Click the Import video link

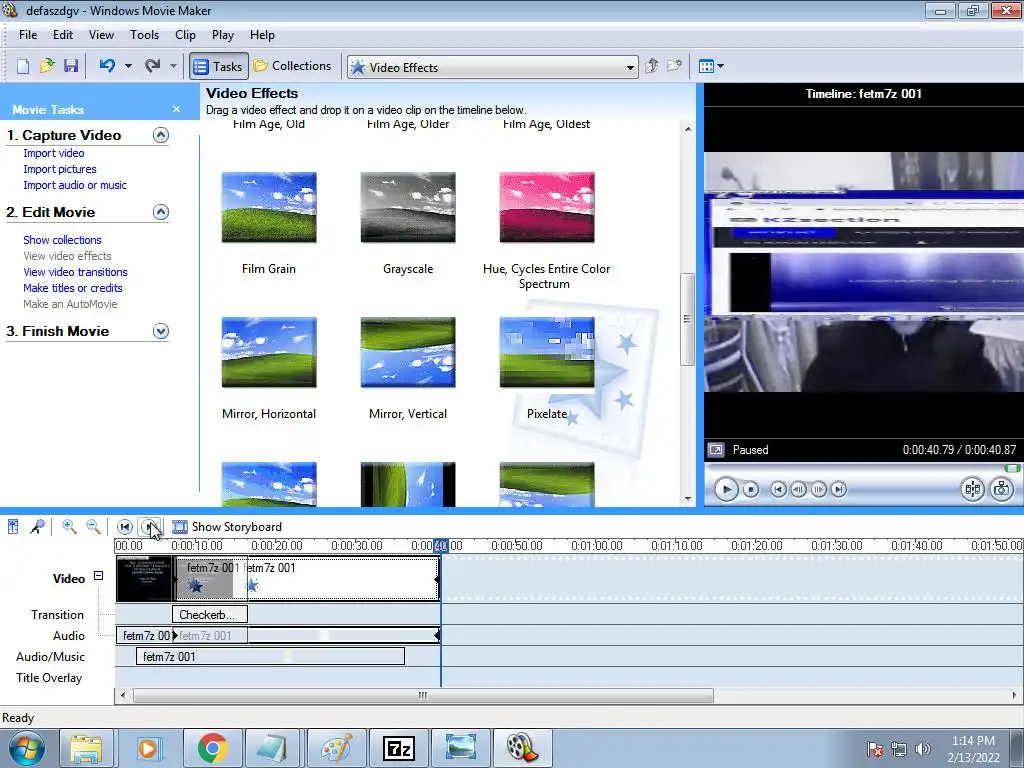pyautogui.click(x=54, y=153)
